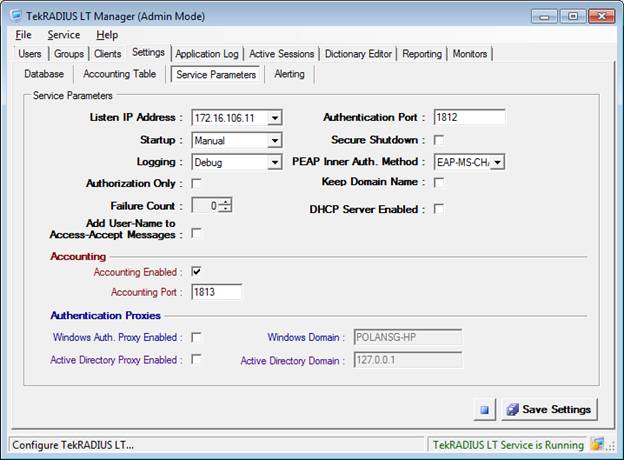Minimize the TekRADIUS LT Manager window

(544, 16)
